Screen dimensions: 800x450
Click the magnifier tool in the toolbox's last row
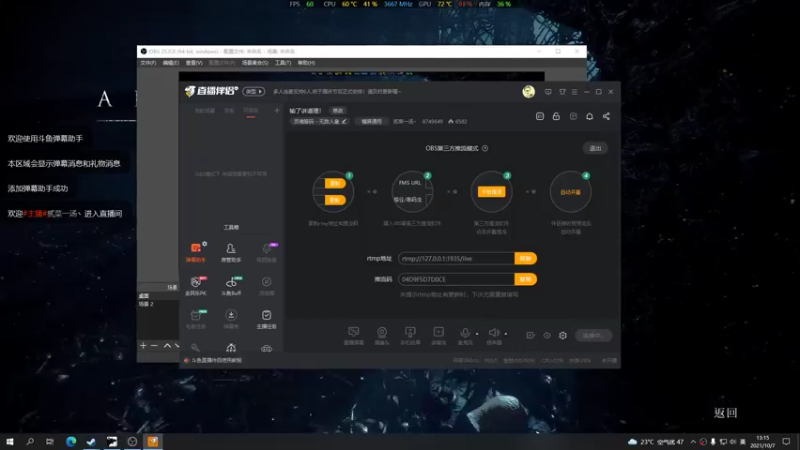[x=195, y=348]
